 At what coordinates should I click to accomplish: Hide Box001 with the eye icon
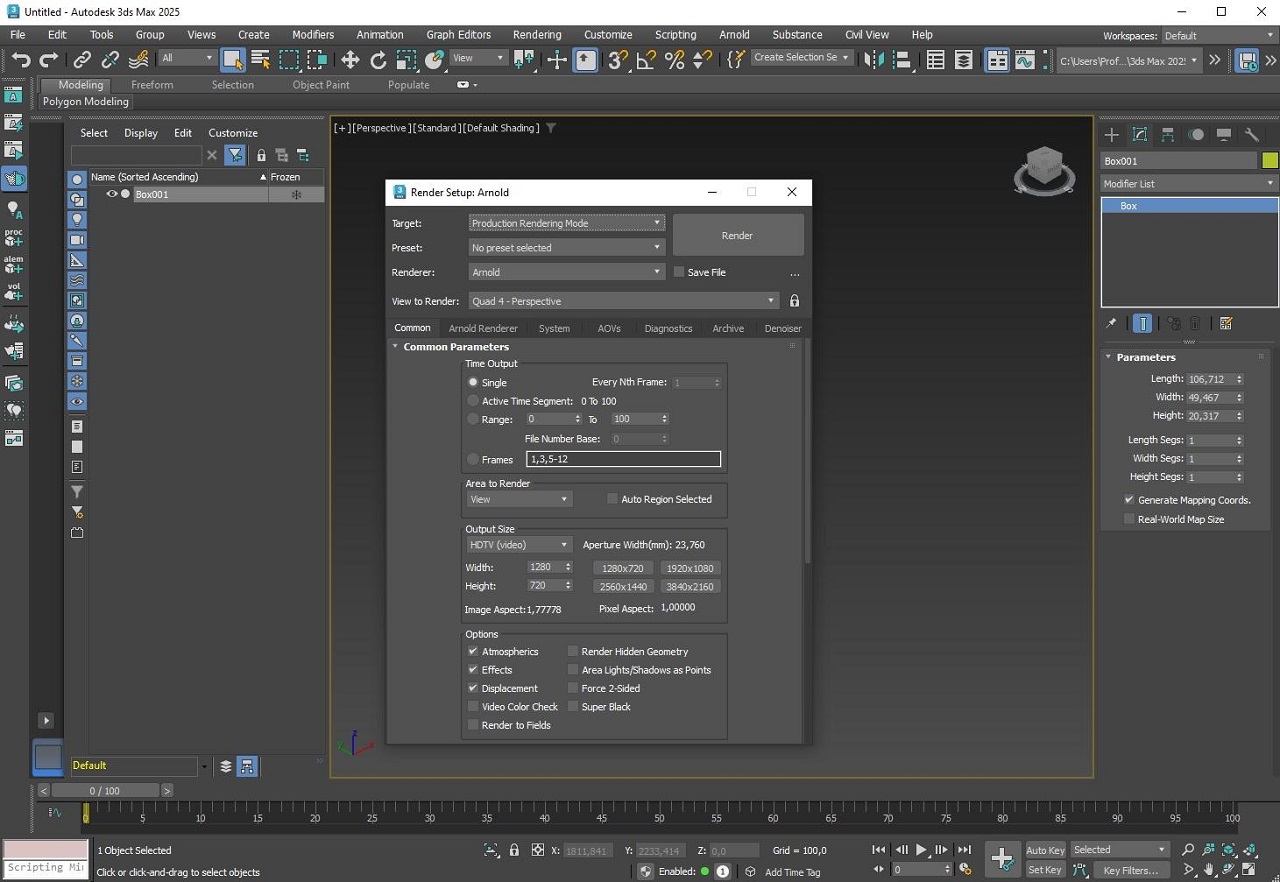pos(112,195)
